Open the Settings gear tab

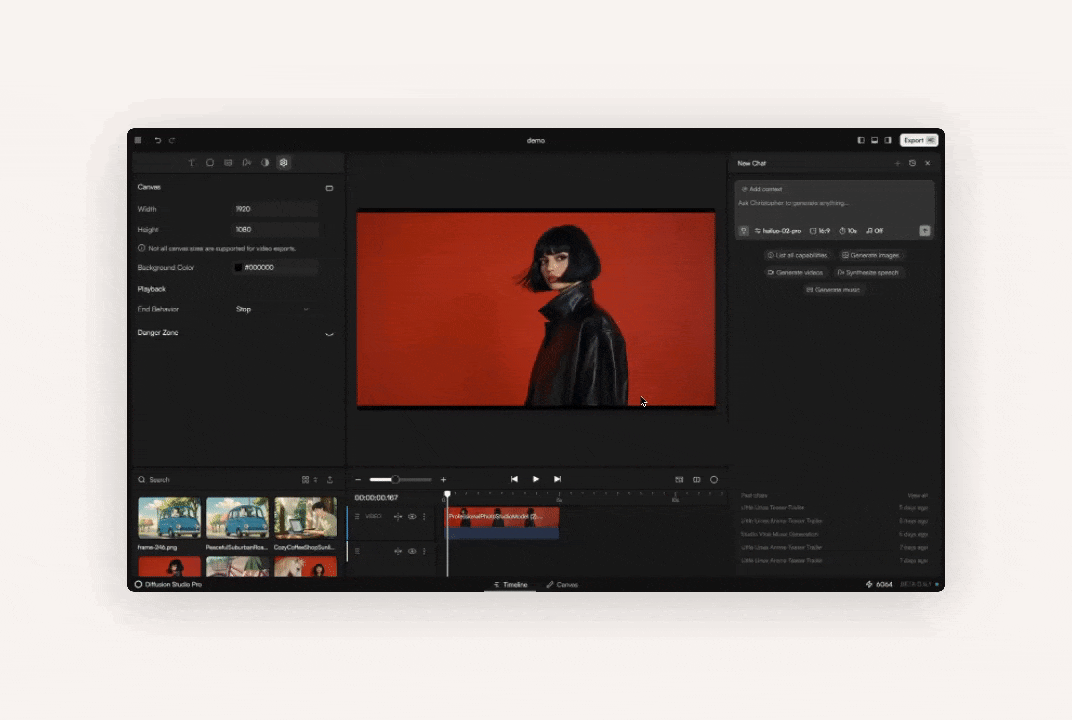click(284, 163)
